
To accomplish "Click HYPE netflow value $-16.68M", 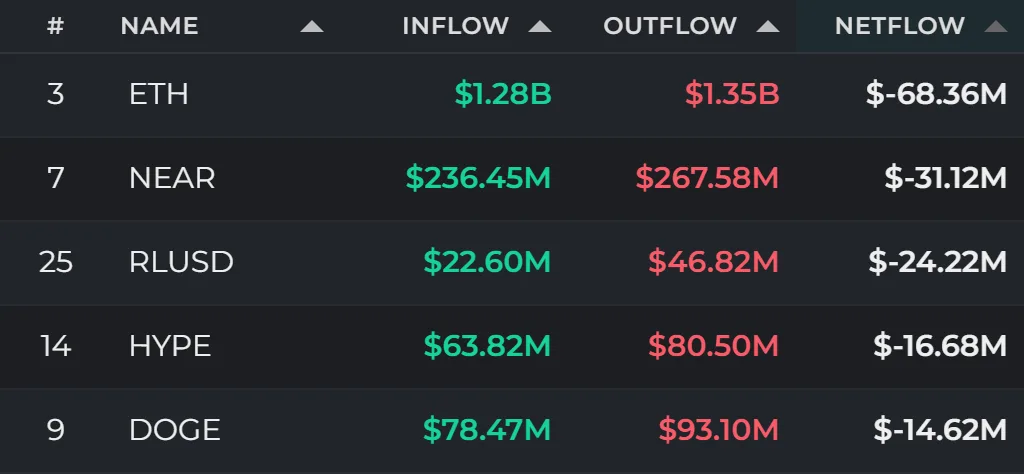I will pyautogui.click(x=940, y=346).
